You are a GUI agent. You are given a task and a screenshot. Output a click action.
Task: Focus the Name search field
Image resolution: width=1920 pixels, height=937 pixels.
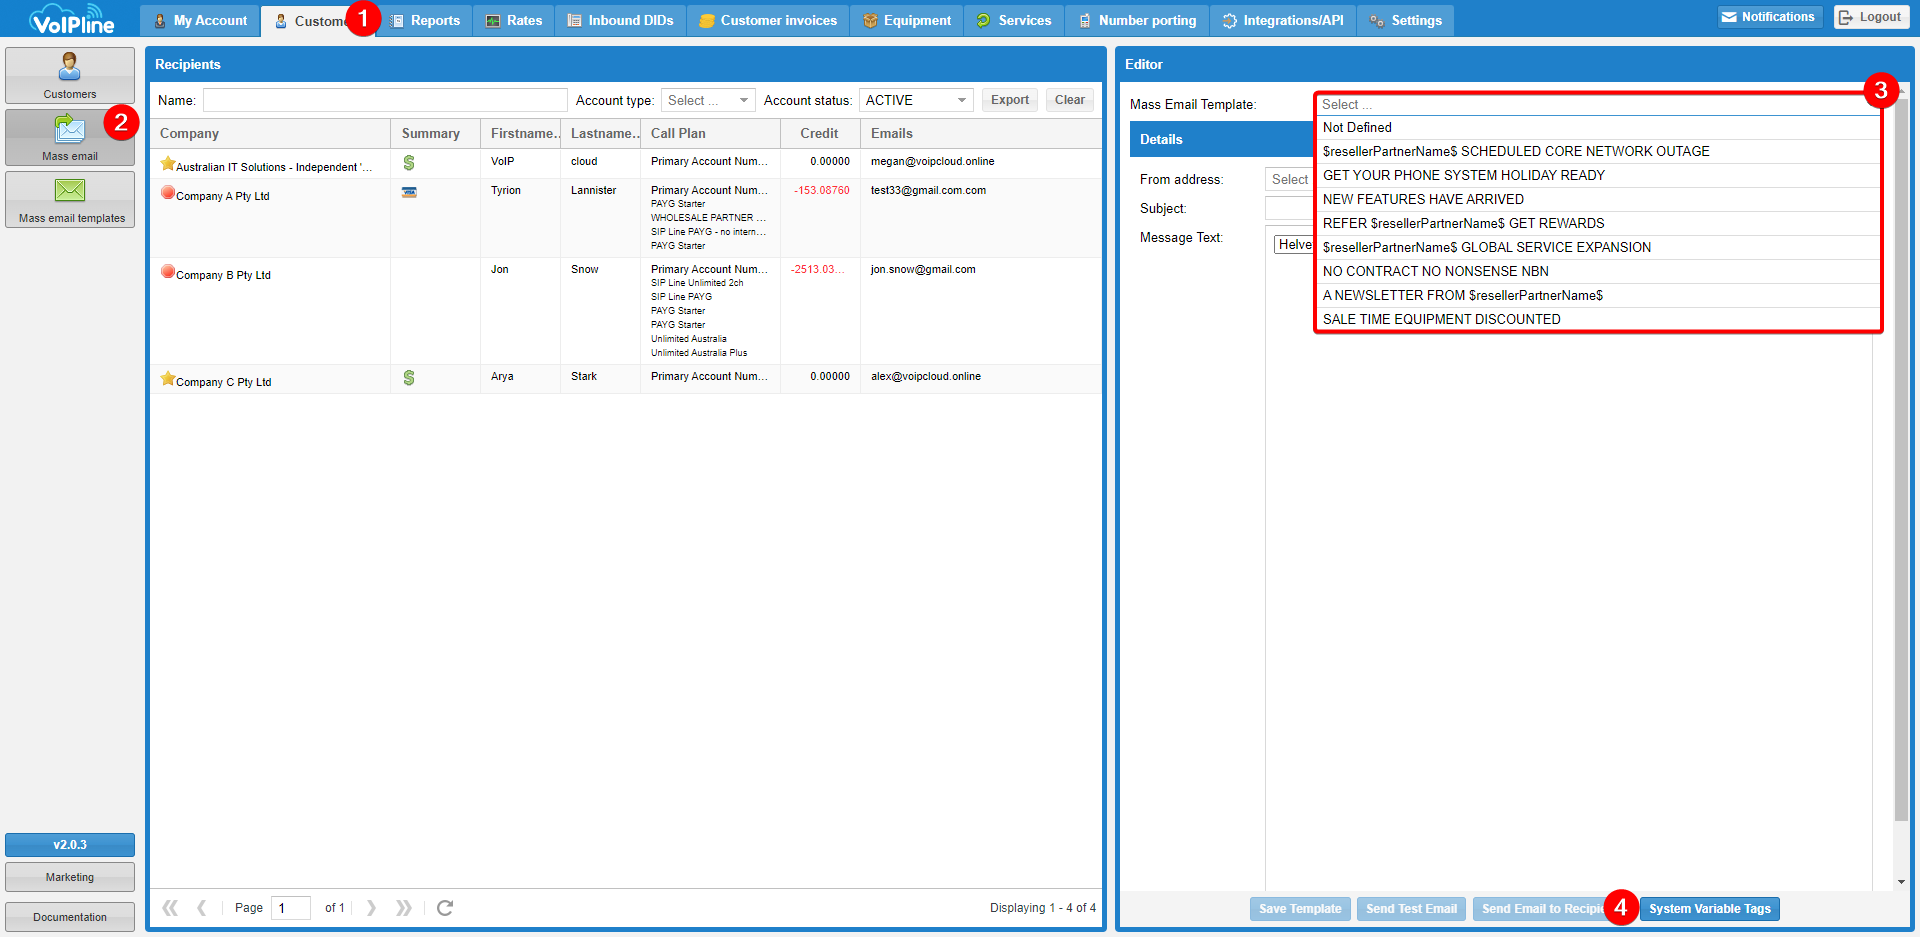pos(385,101)
